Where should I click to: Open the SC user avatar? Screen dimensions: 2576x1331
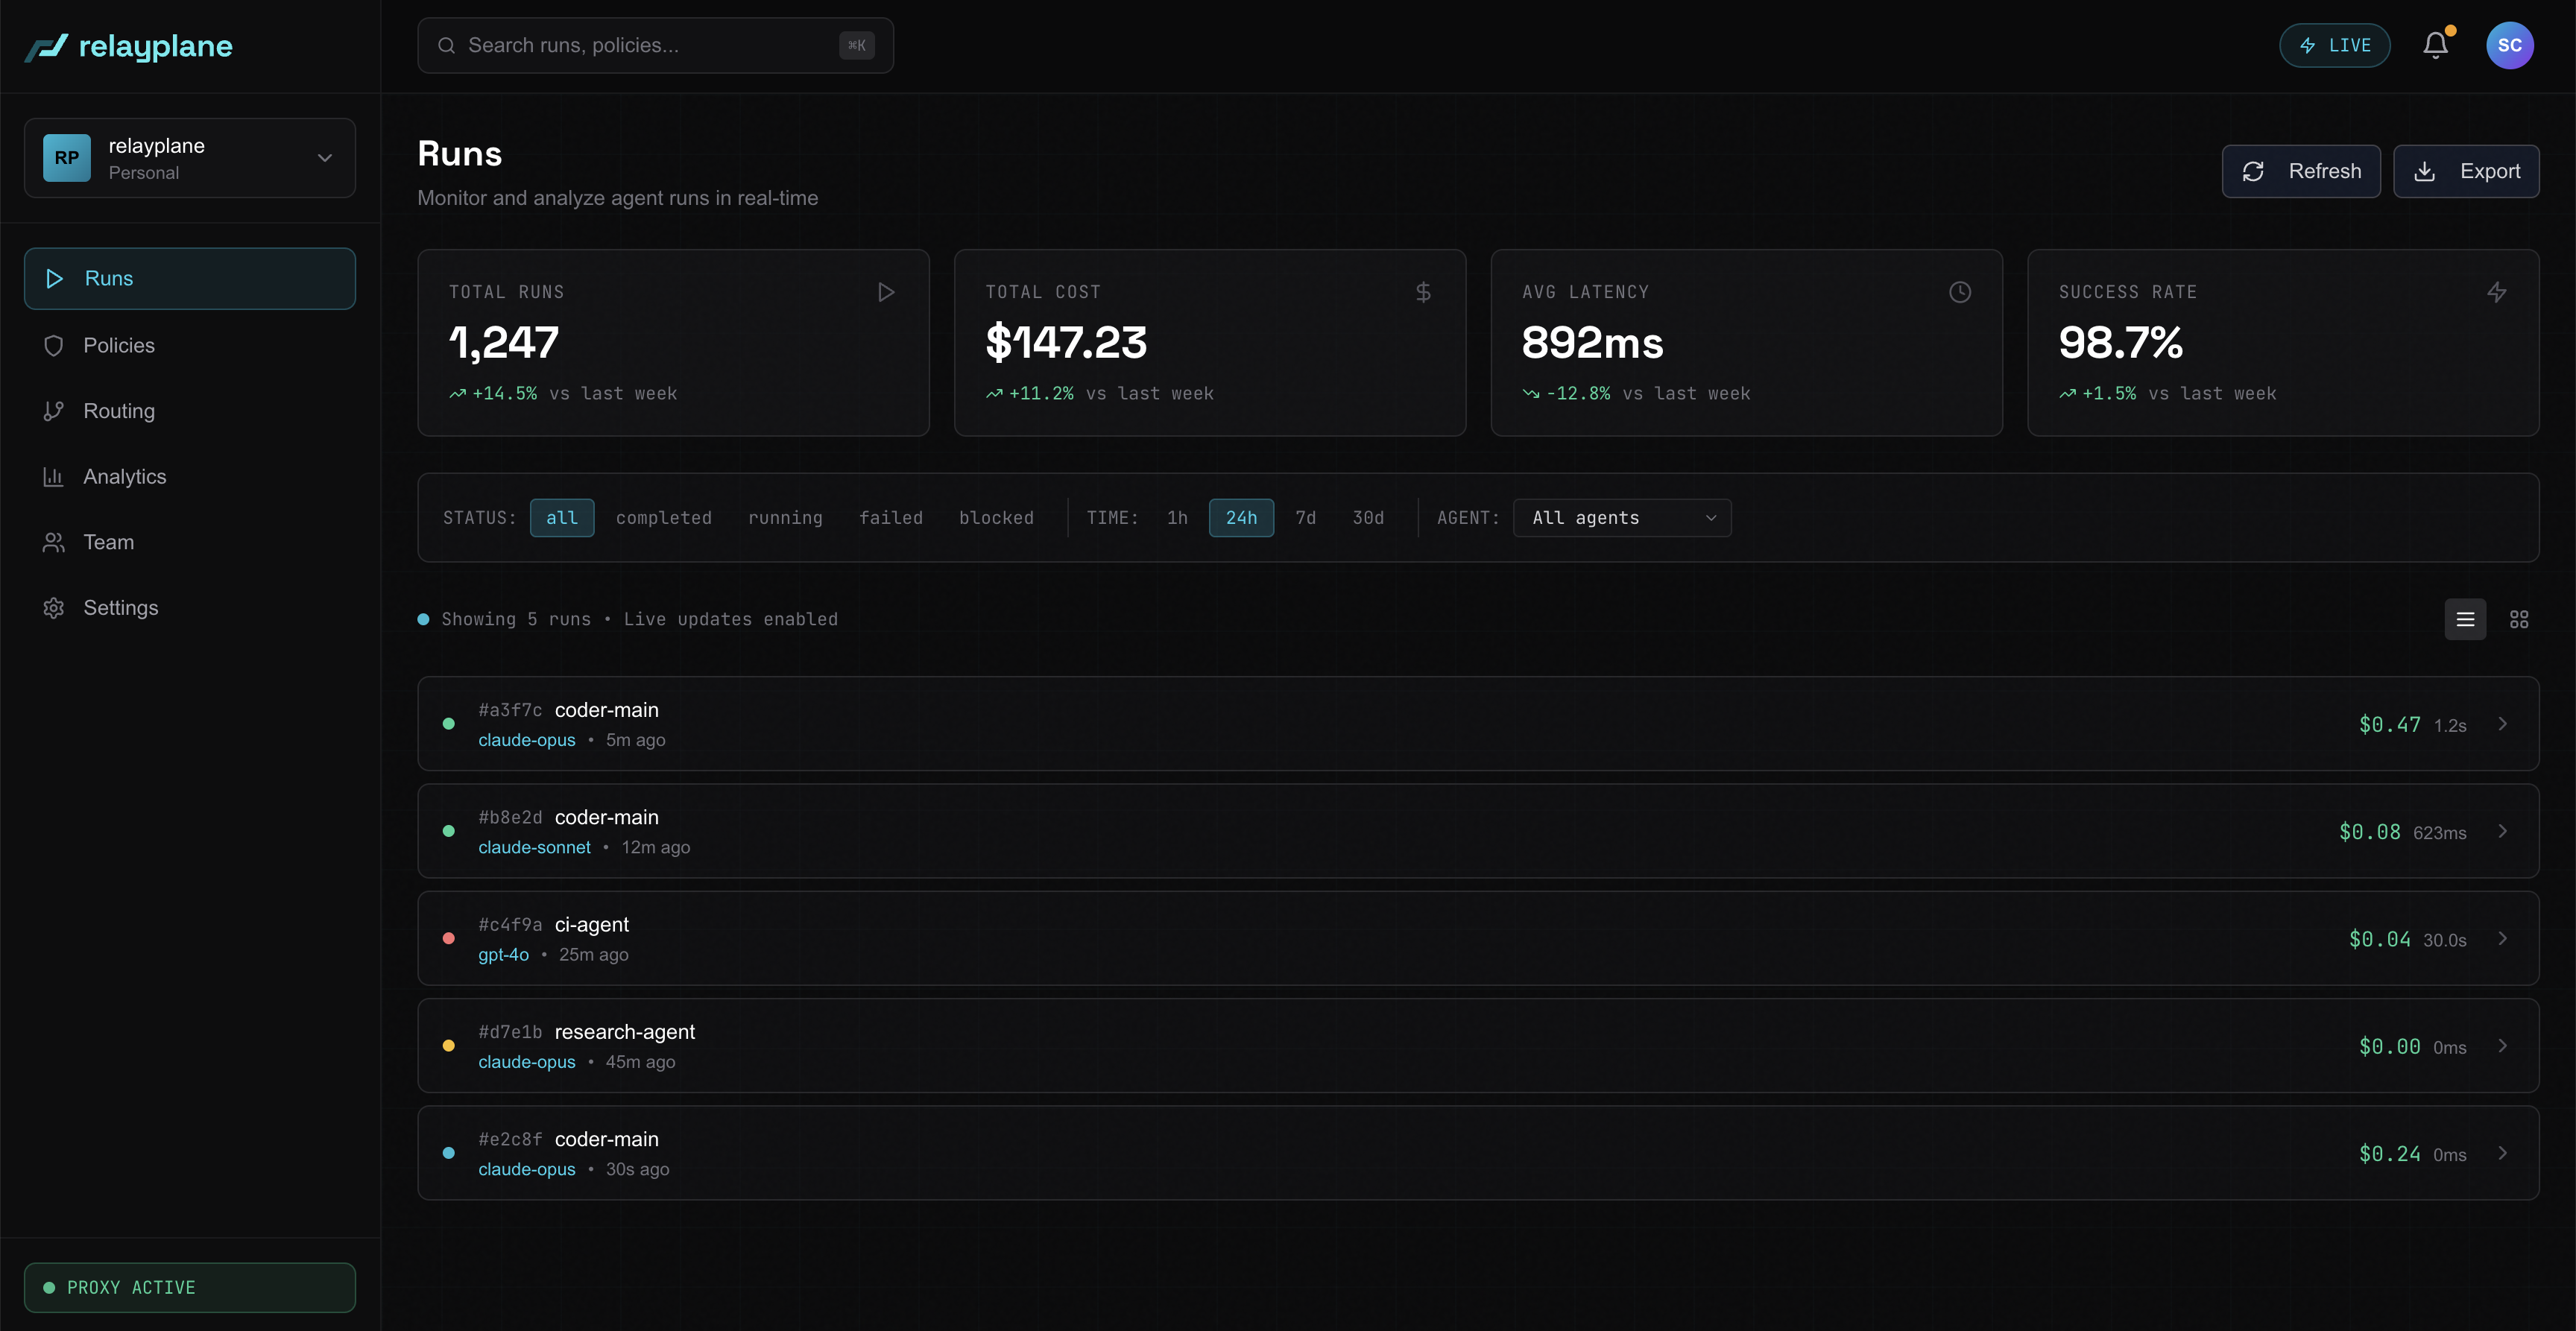coord(2509,45)
